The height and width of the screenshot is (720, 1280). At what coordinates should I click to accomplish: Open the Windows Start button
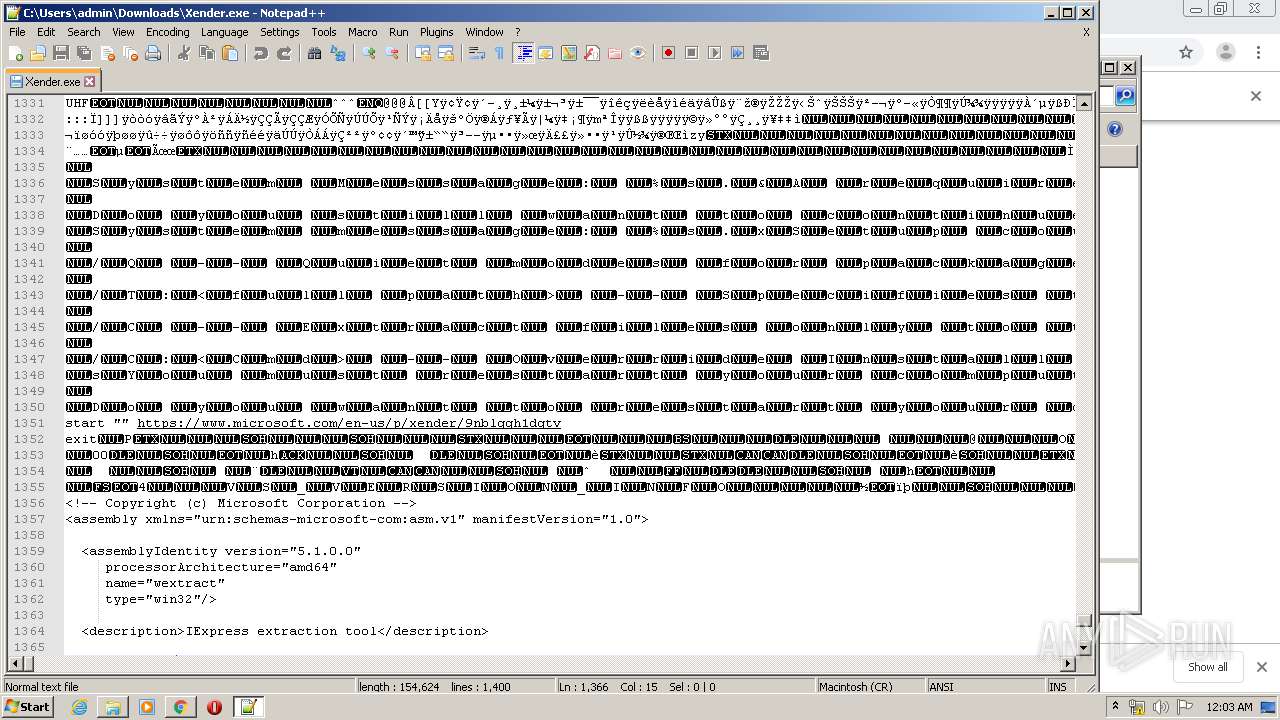tap(28, 707)
